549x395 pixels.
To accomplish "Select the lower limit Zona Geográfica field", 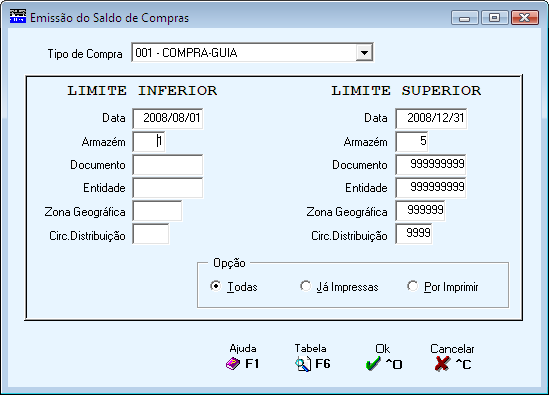I will pyautogui.click(x=157, y=211).
